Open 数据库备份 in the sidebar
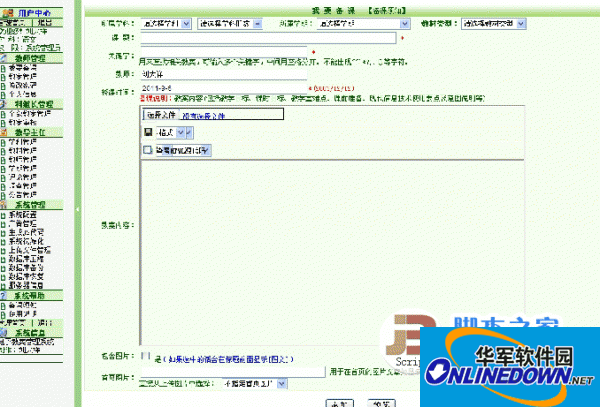The width and height of the screenshot is (600, 407). click(26, 267)
